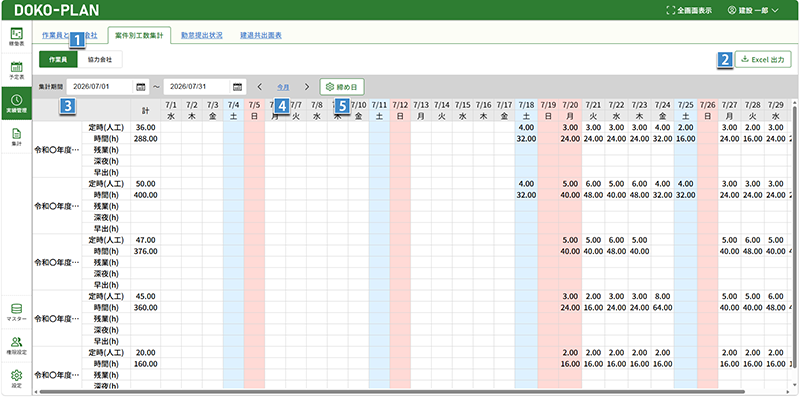
Task: Click the 締め日 settings button
Action: tap(342, 87)
